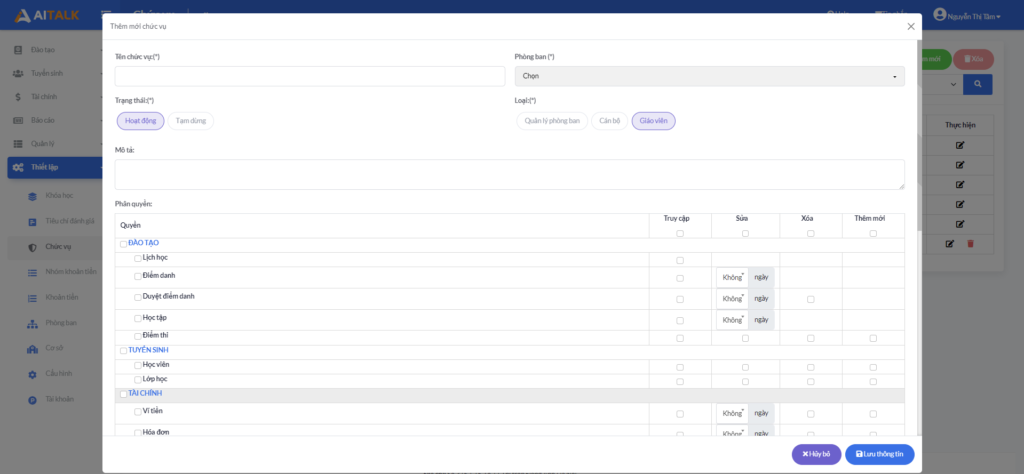Open the Tuyển sinh sidebar menu
1024x474 pixels.
[50, 73]
